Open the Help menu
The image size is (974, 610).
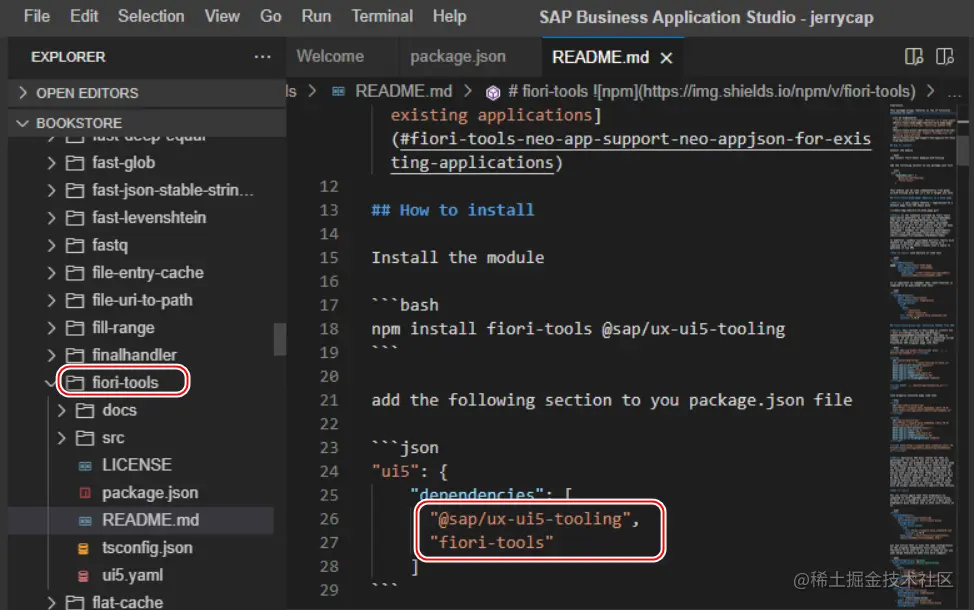(x=449, y=16)
